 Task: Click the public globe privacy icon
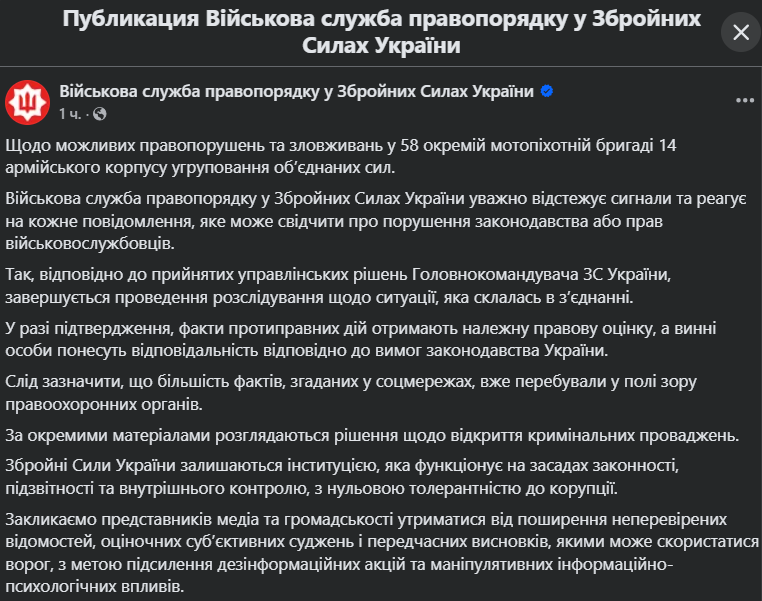point(100,113)
